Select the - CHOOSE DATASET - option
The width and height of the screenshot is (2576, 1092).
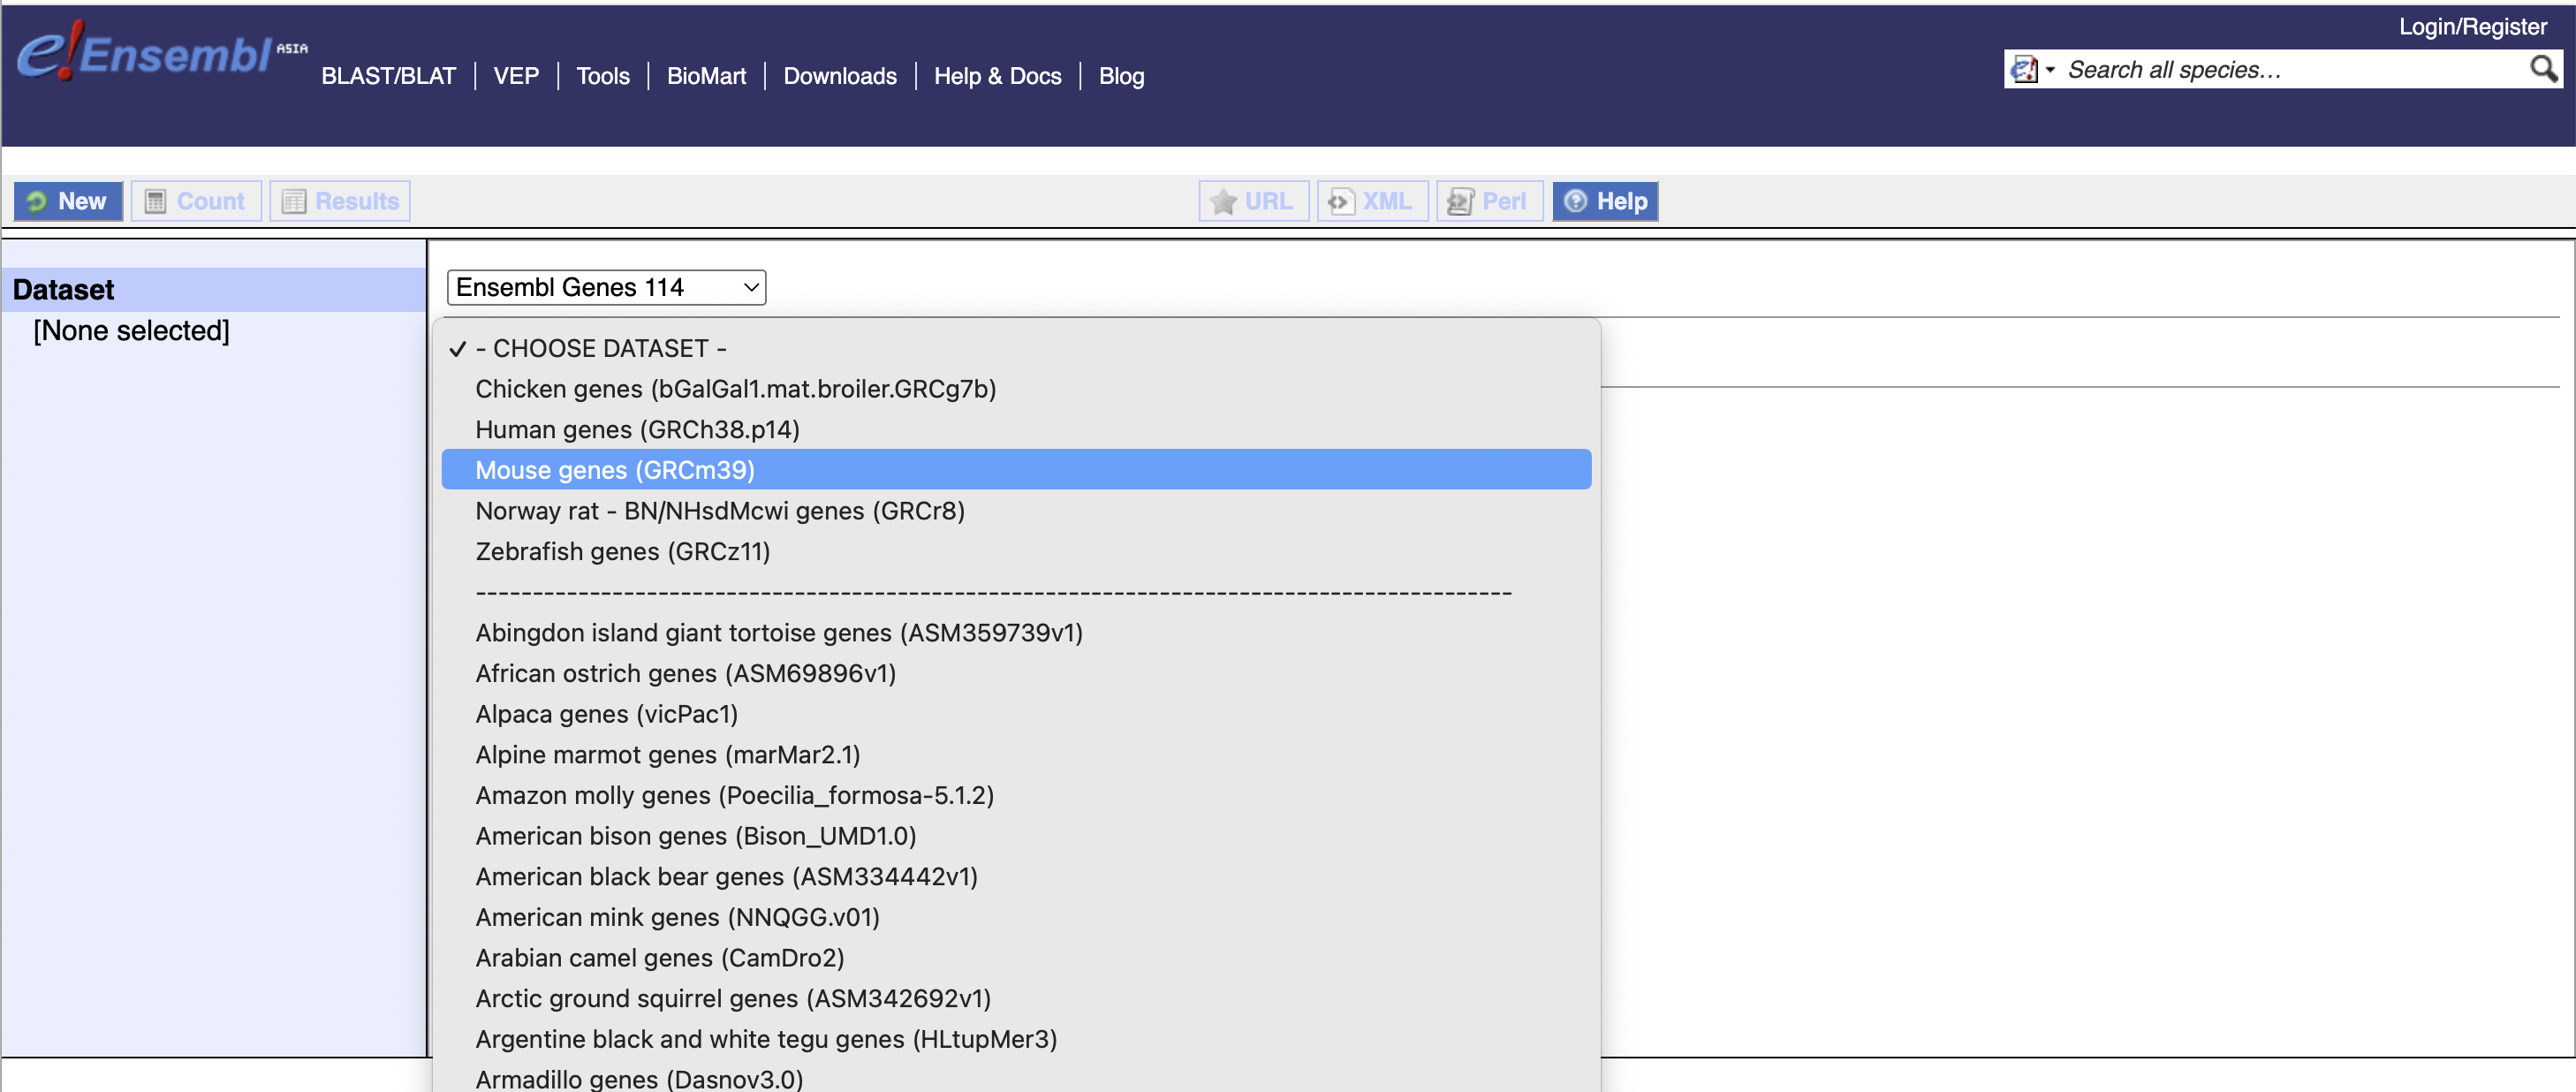click(1016, 348)
